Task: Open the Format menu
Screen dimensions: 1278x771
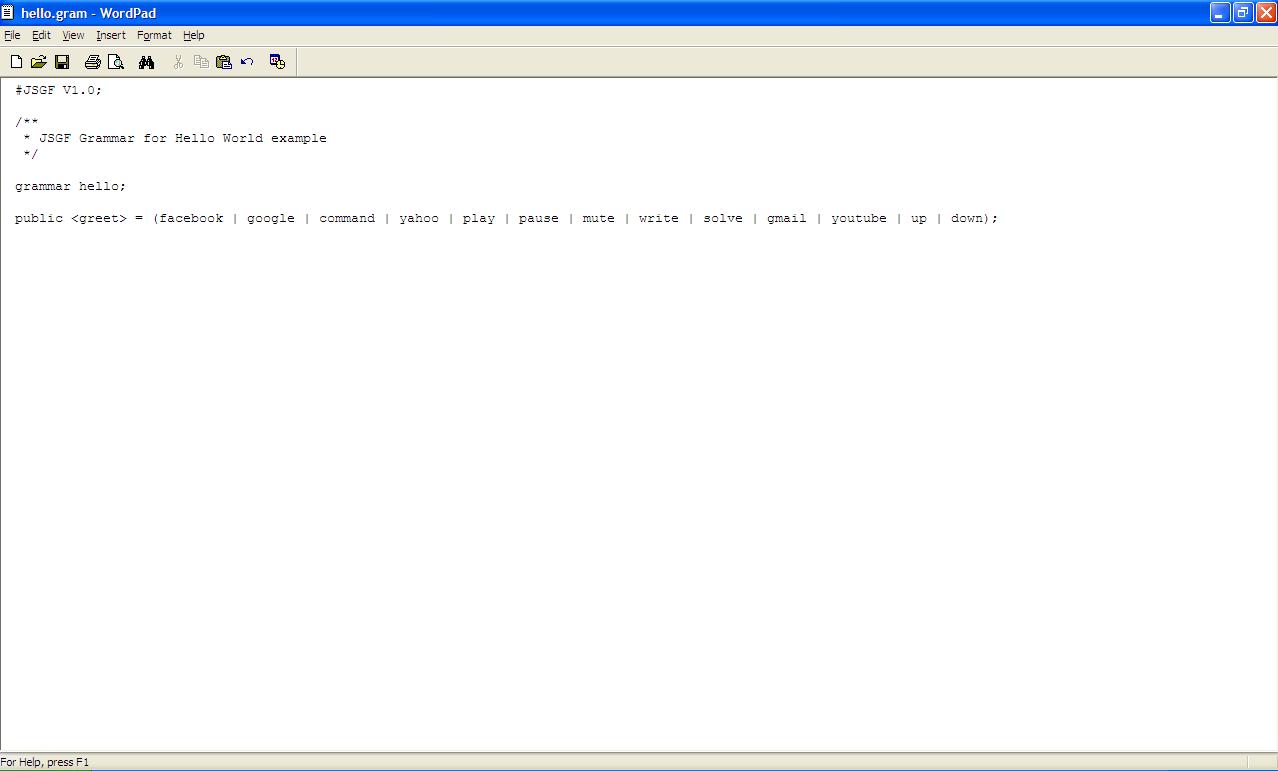Action: [154, 35]
